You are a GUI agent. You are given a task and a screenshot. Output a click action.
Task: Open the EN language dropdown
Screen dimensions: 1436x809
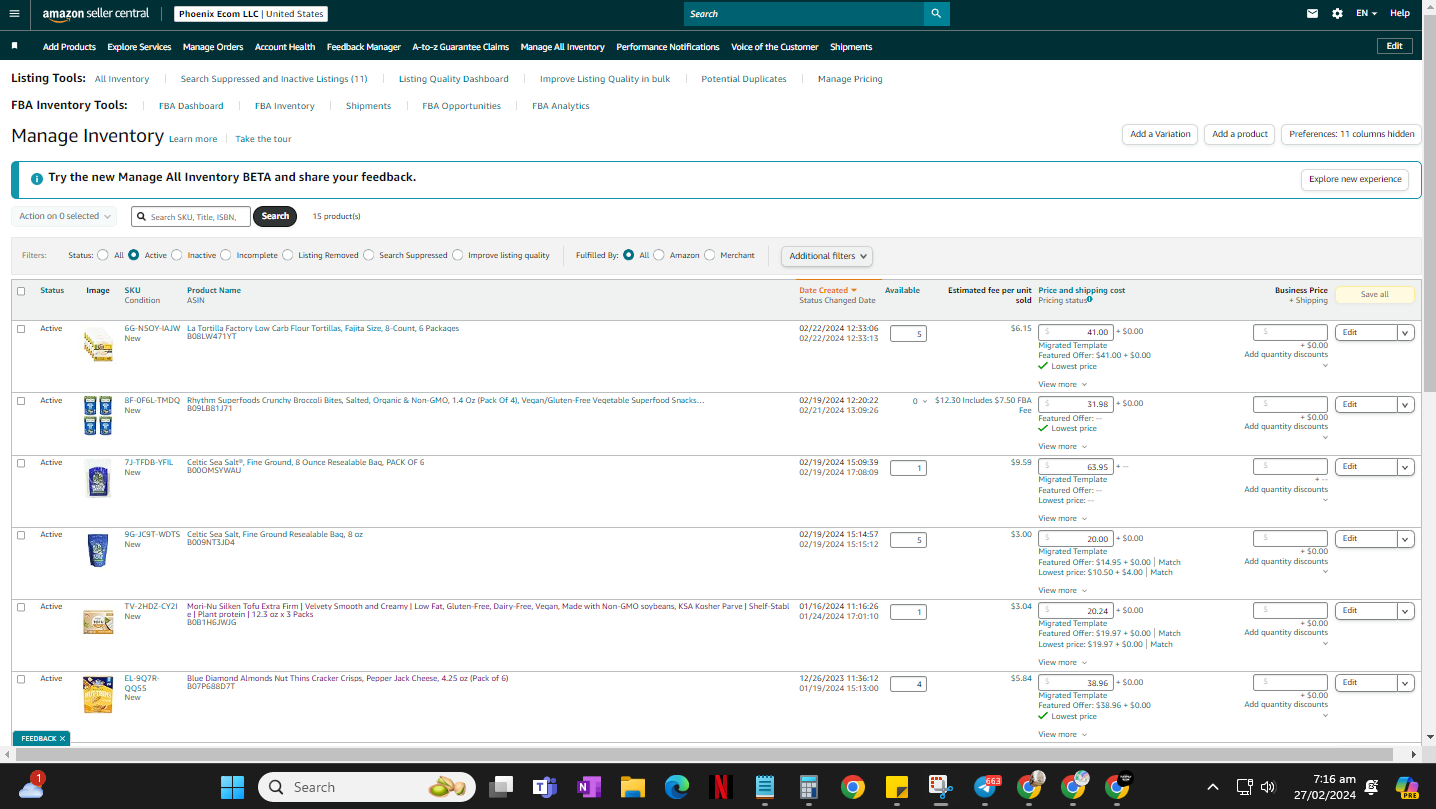click(1366, 14)
